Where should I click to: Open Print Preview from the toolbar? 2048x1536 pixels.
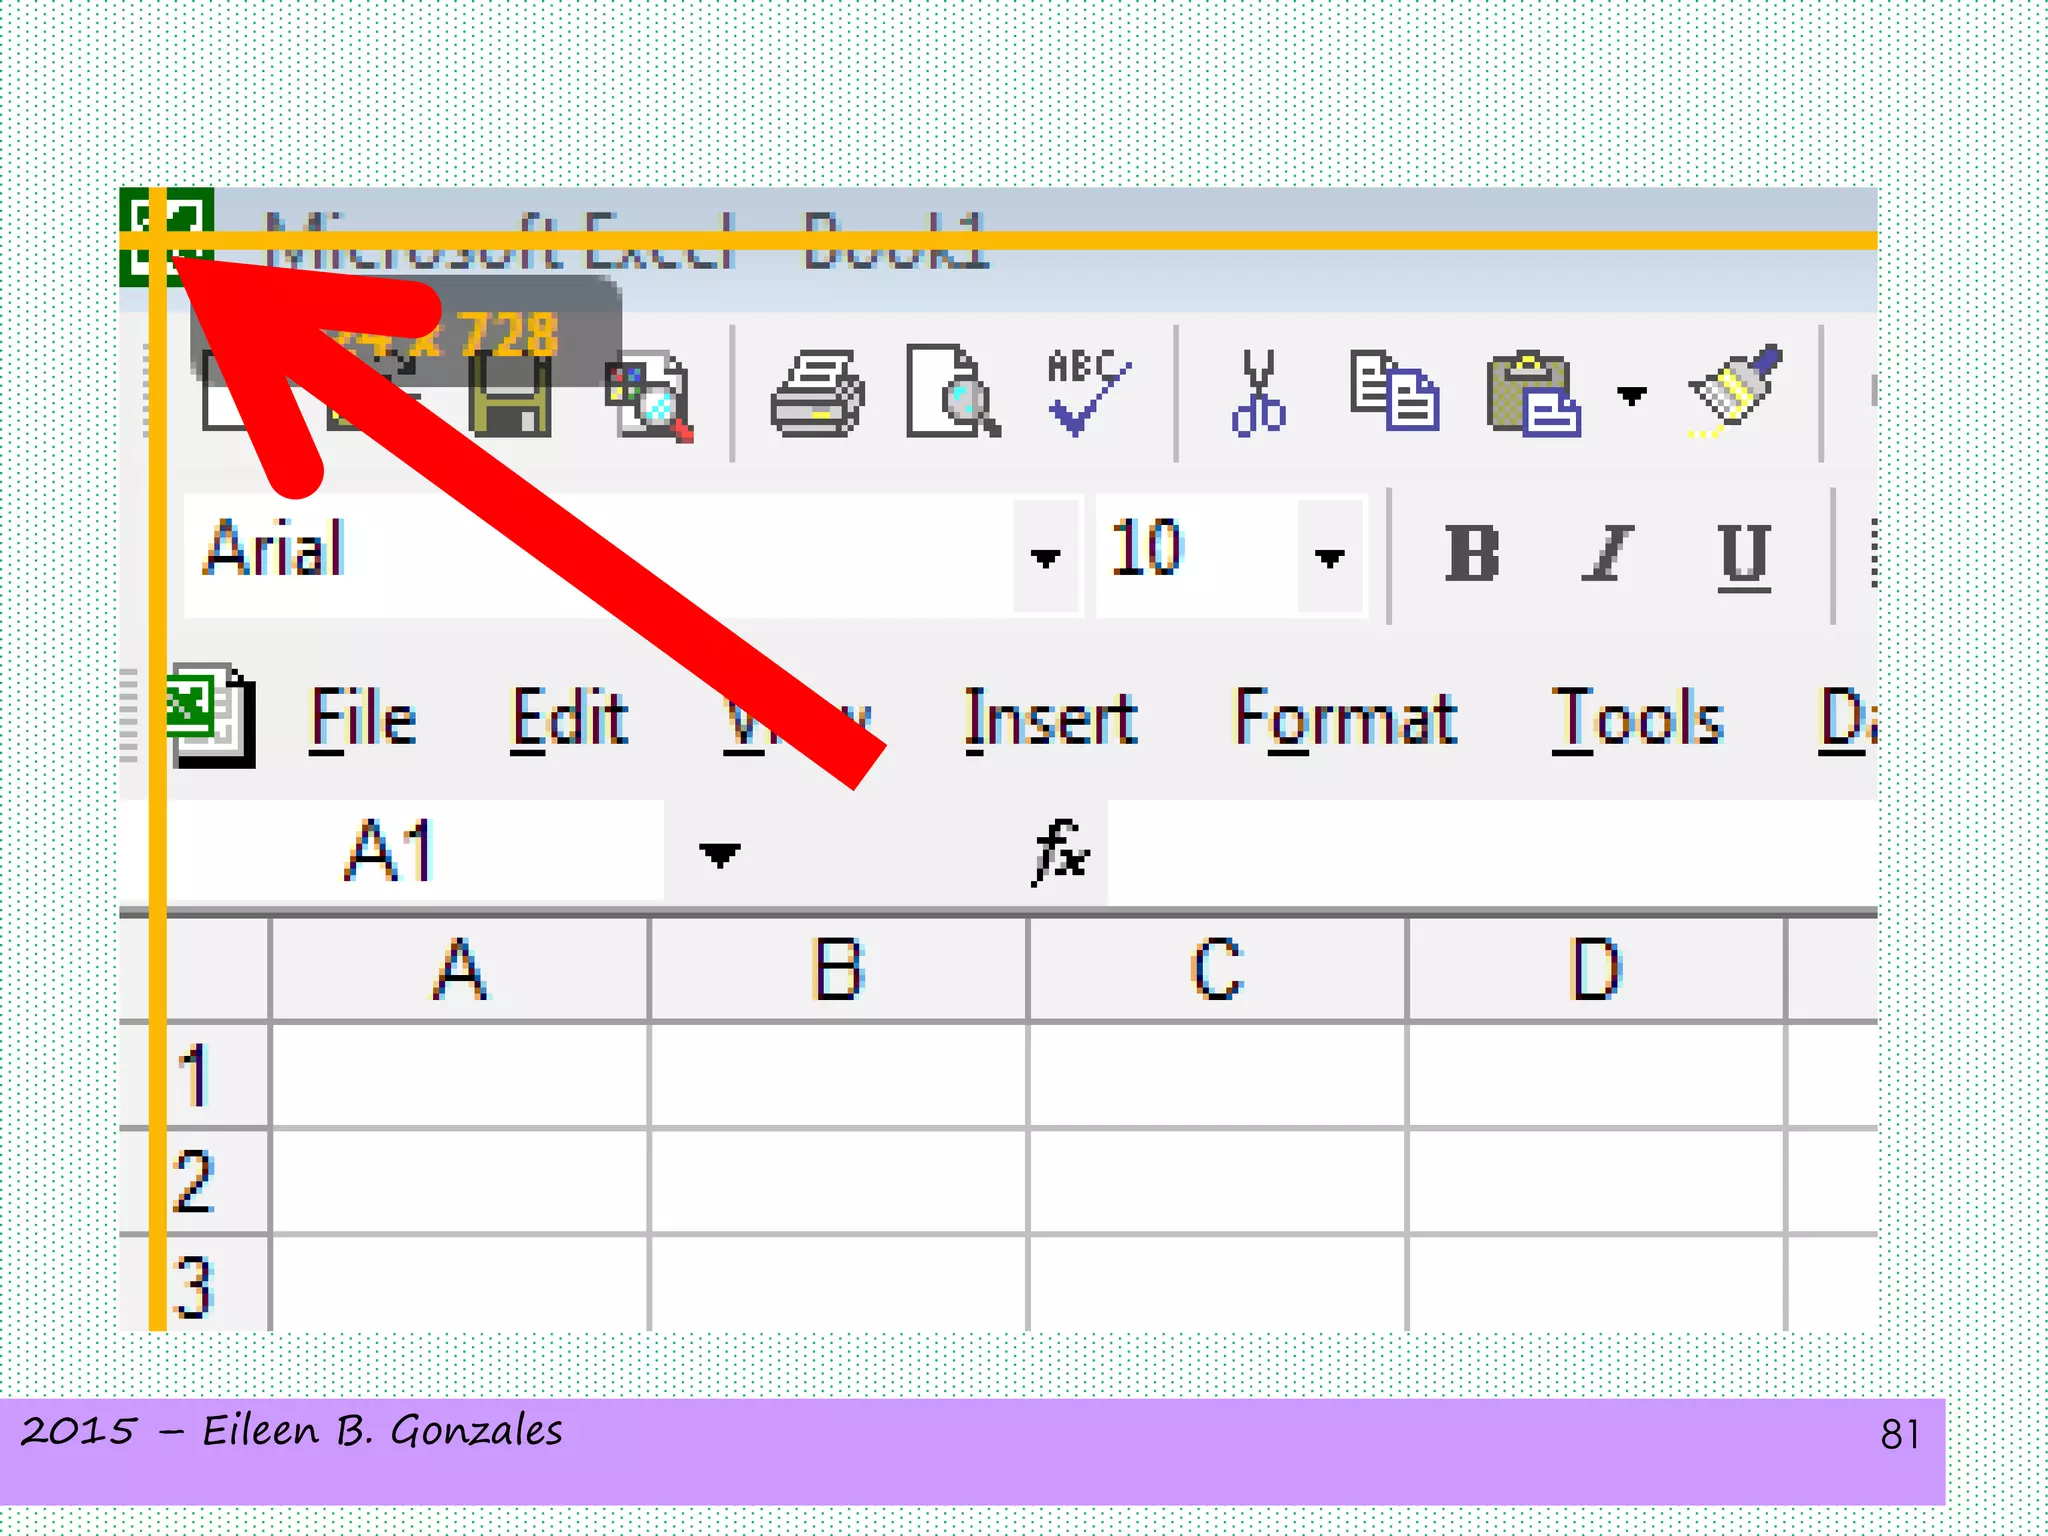(x=951, y=392)
